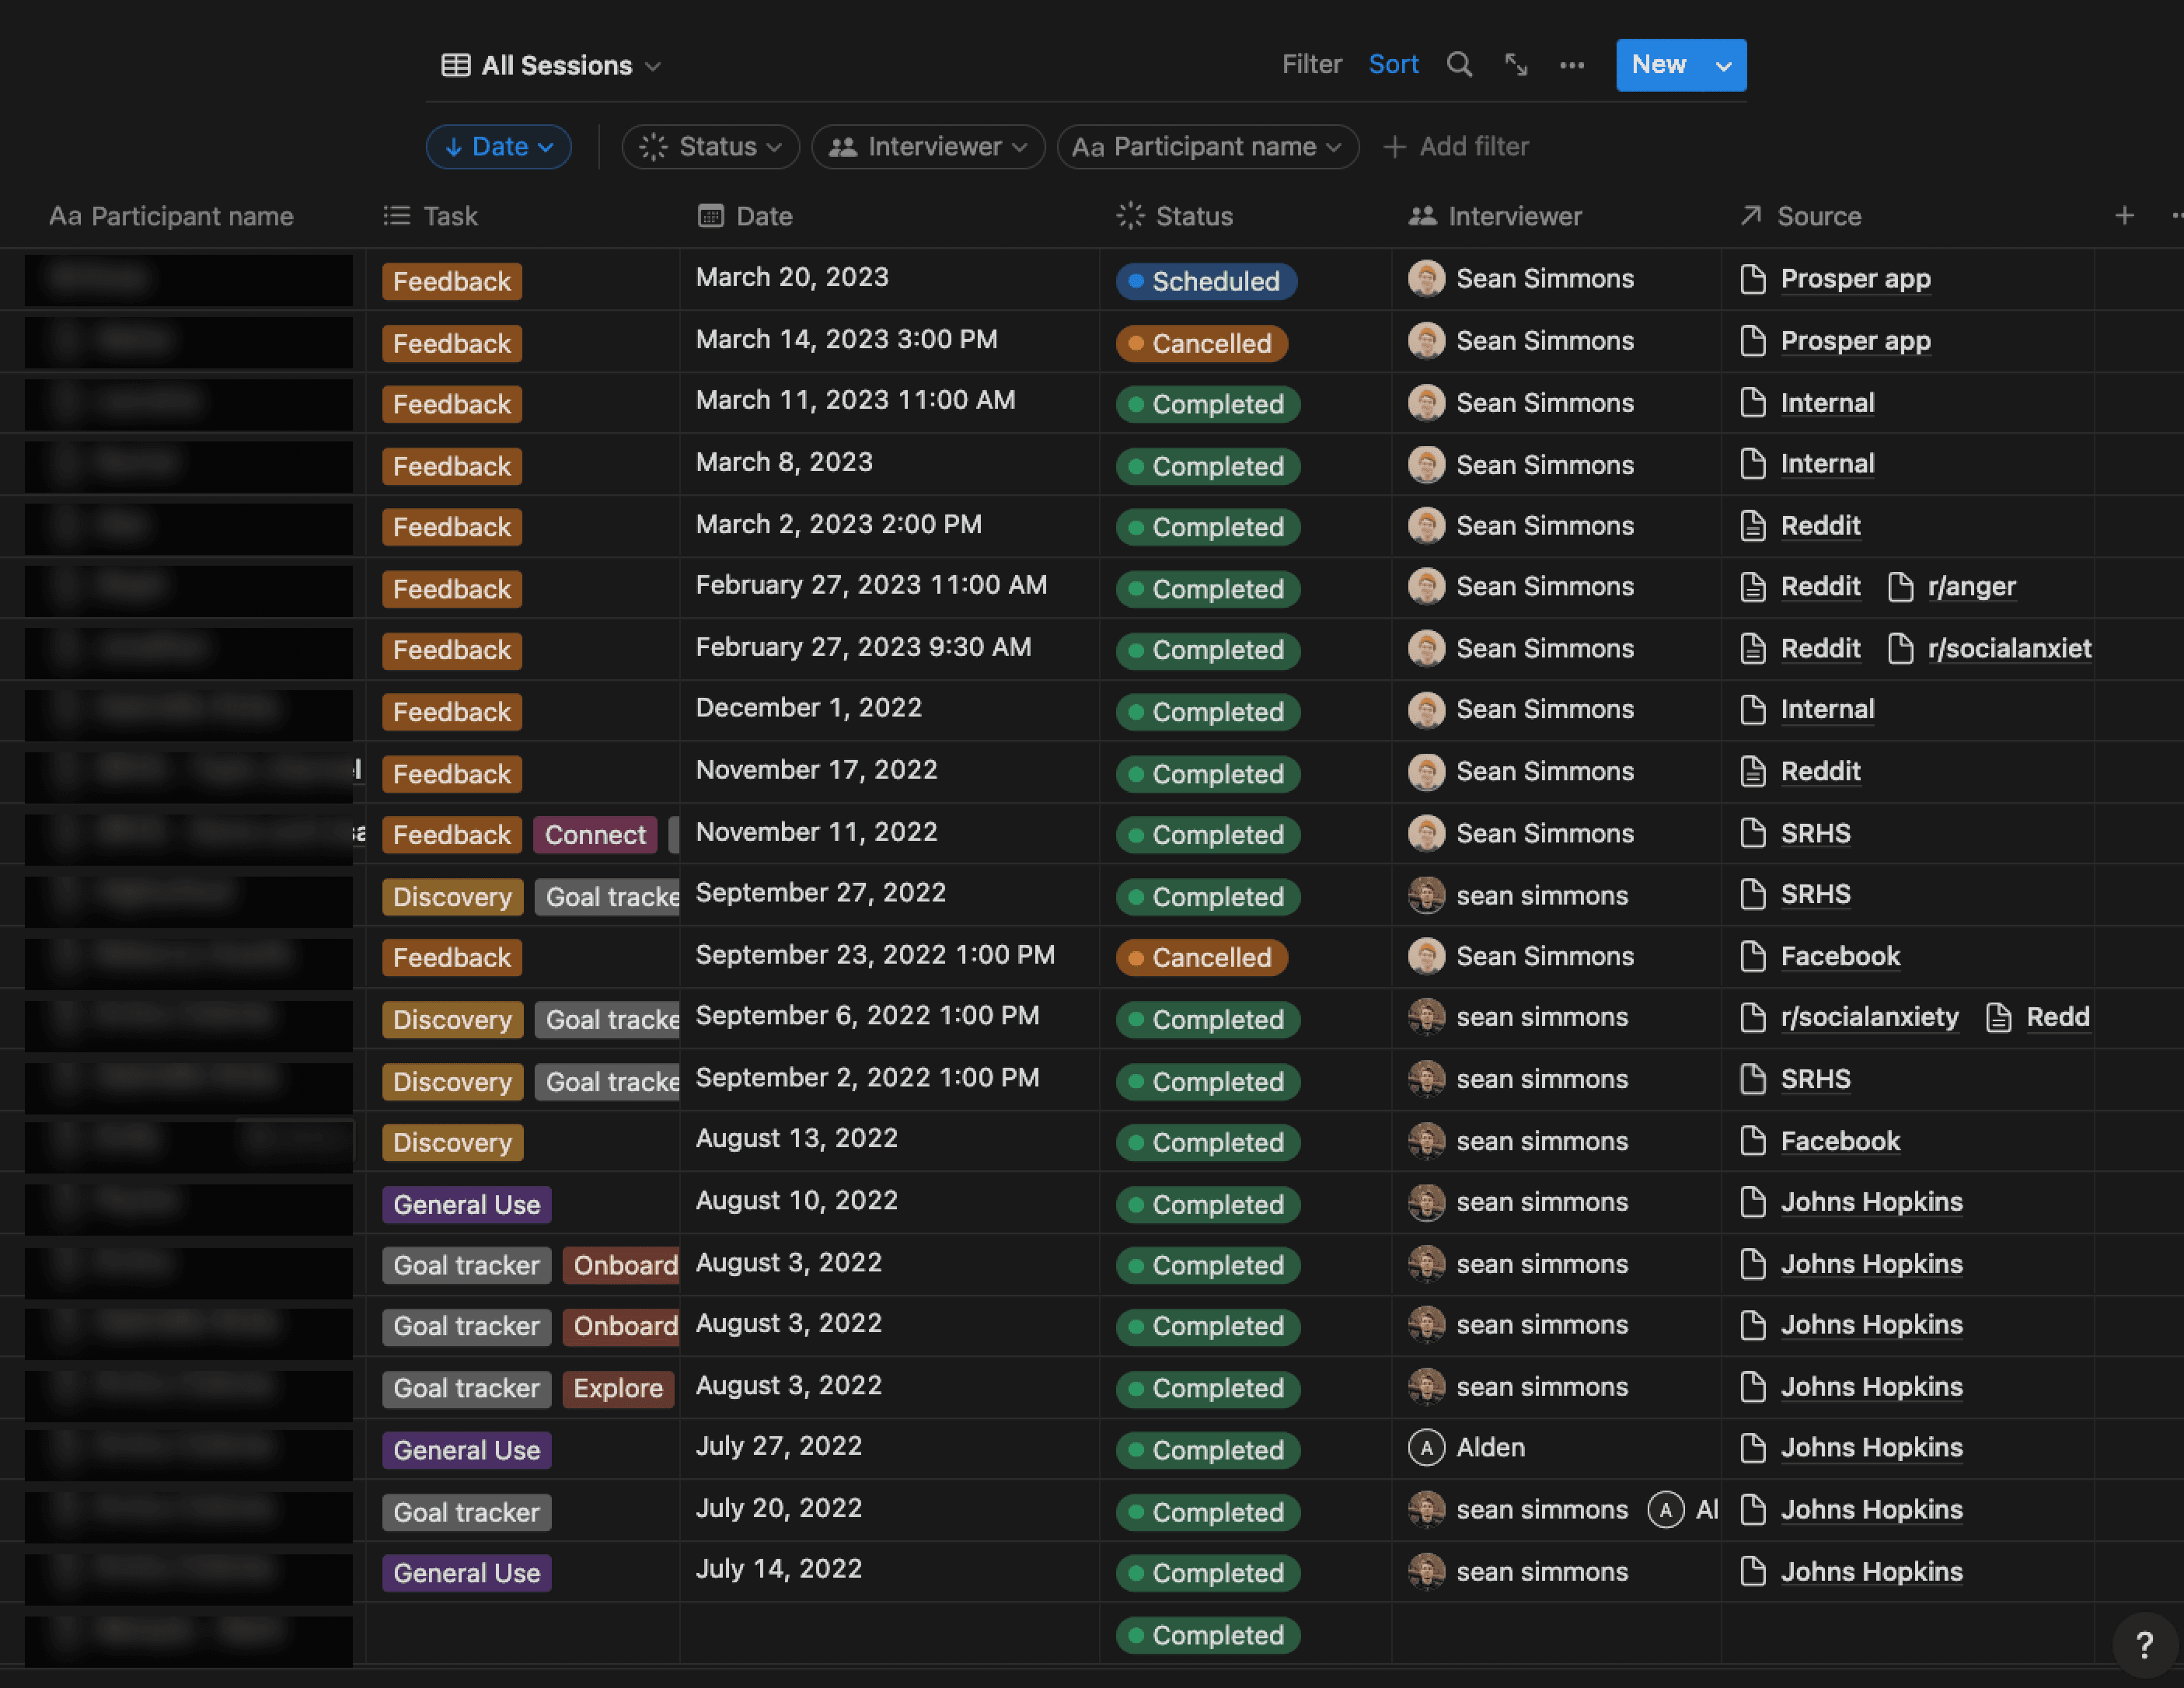This screenshot has height=1688, width=2184.
Task: Click the Filter menu item
Action: click(1311, 65)
